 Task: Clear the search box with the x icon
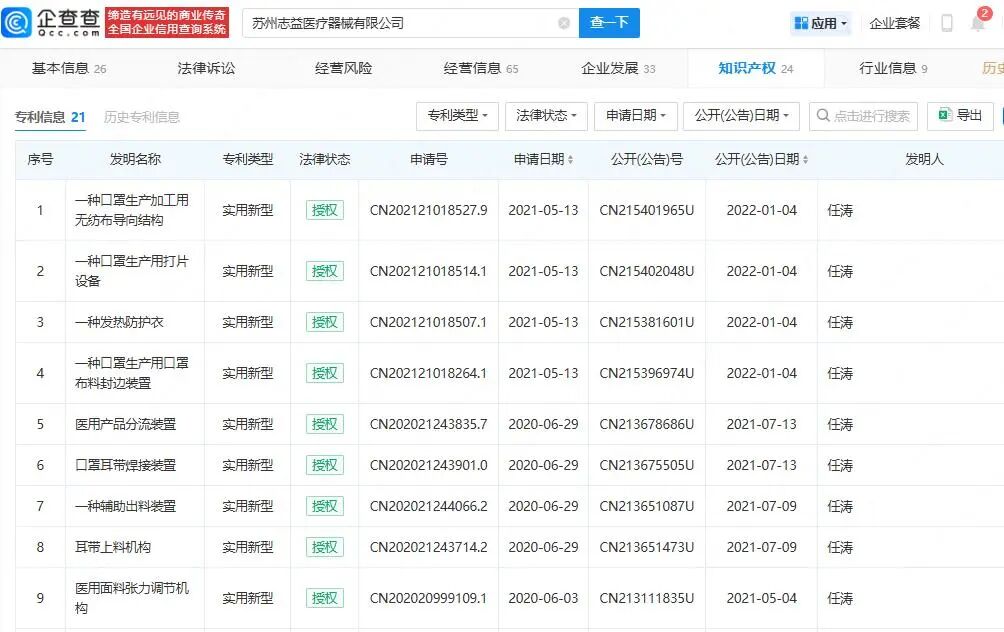click(564, 22)
